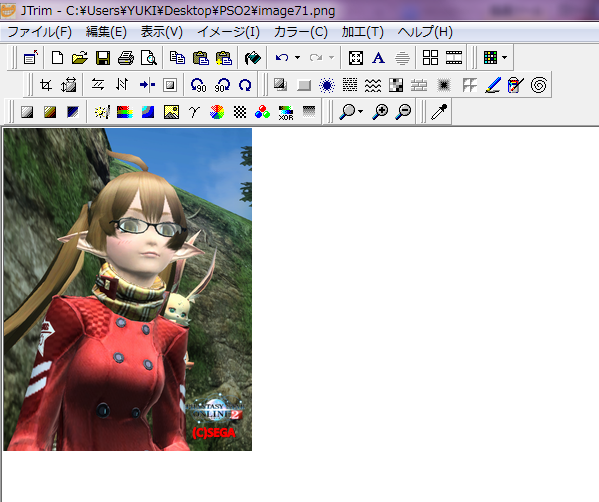Click the full screen display icon

pos(356,58)
